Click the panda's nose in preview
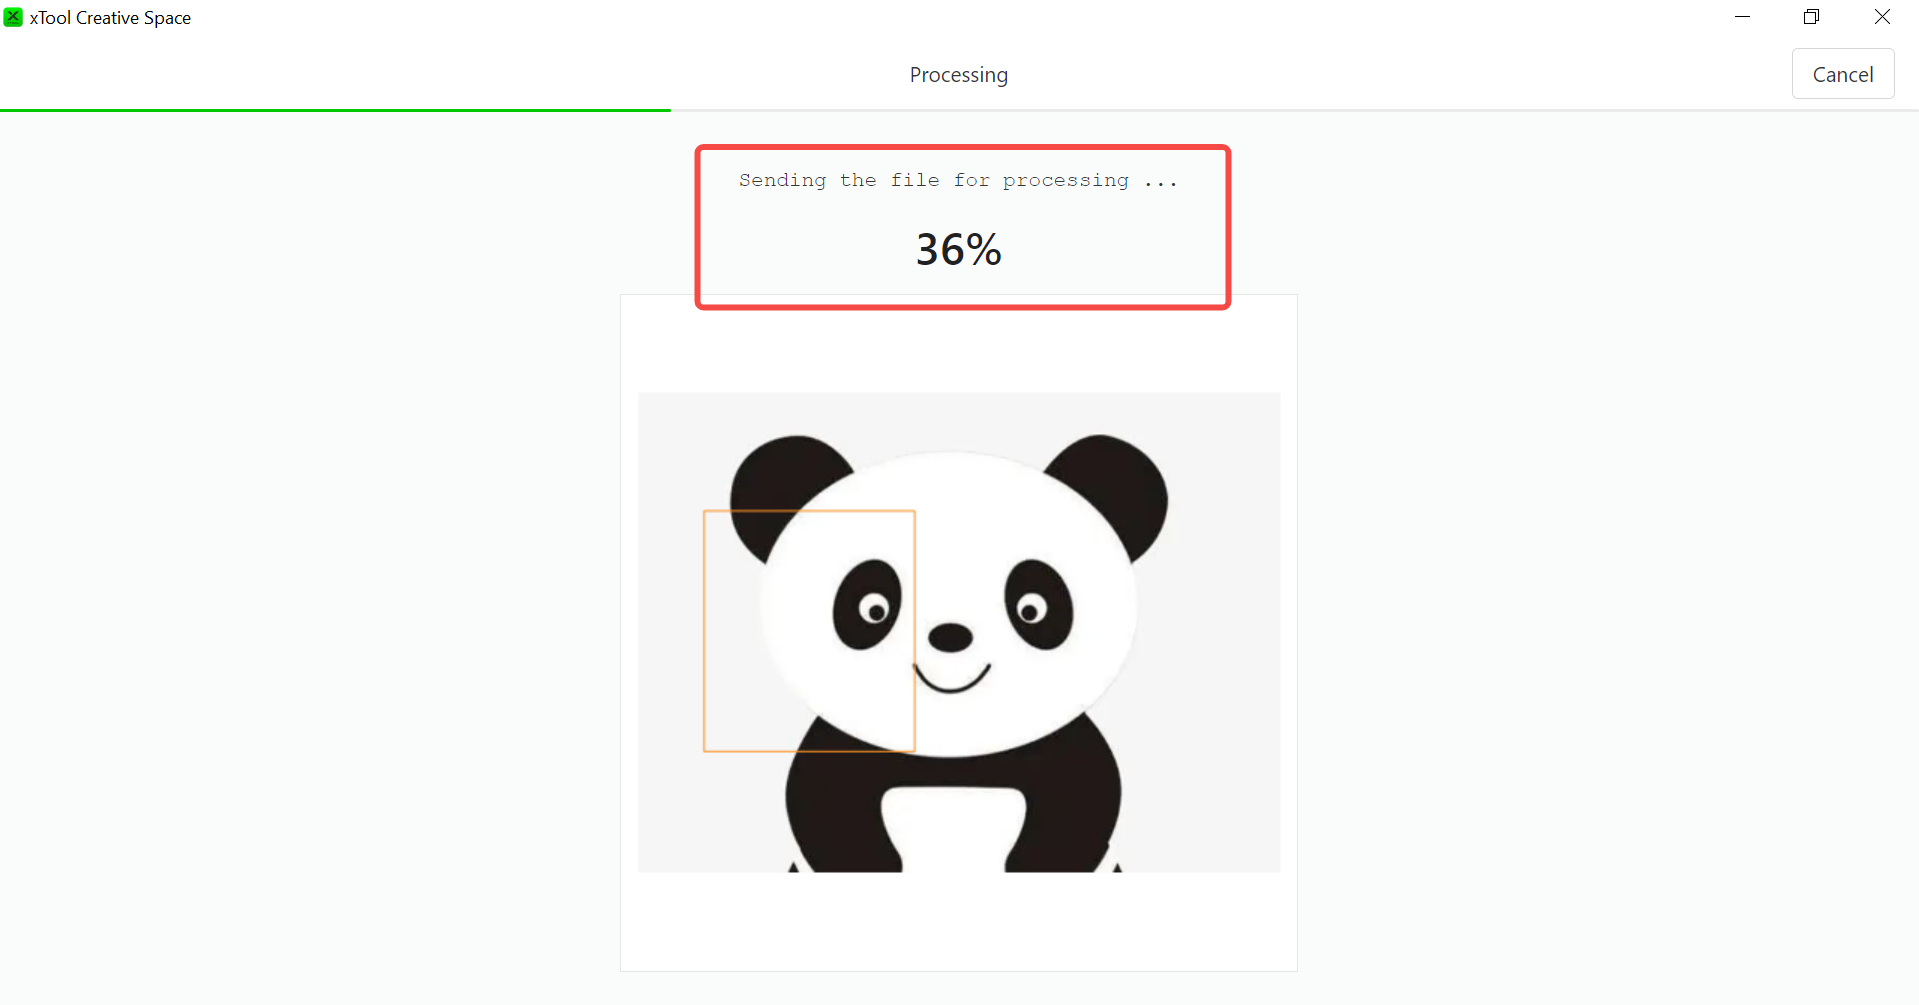1919x1005 pixels. (950, 637)
